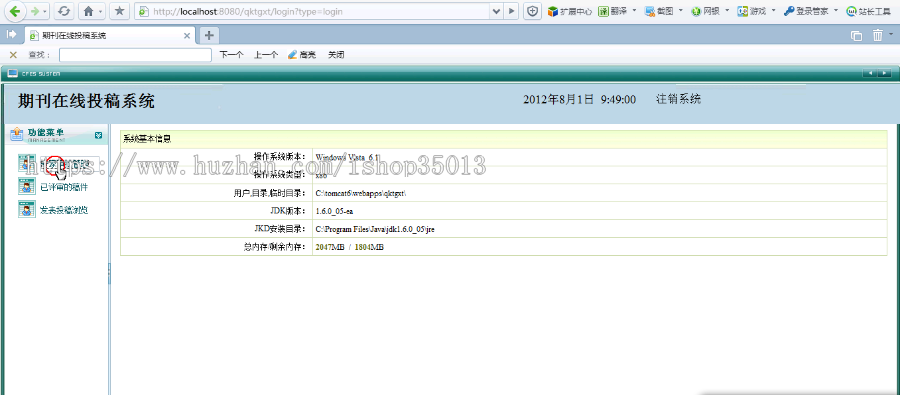Go back with the green arrow button
The image size is (900, 395).
14,11
